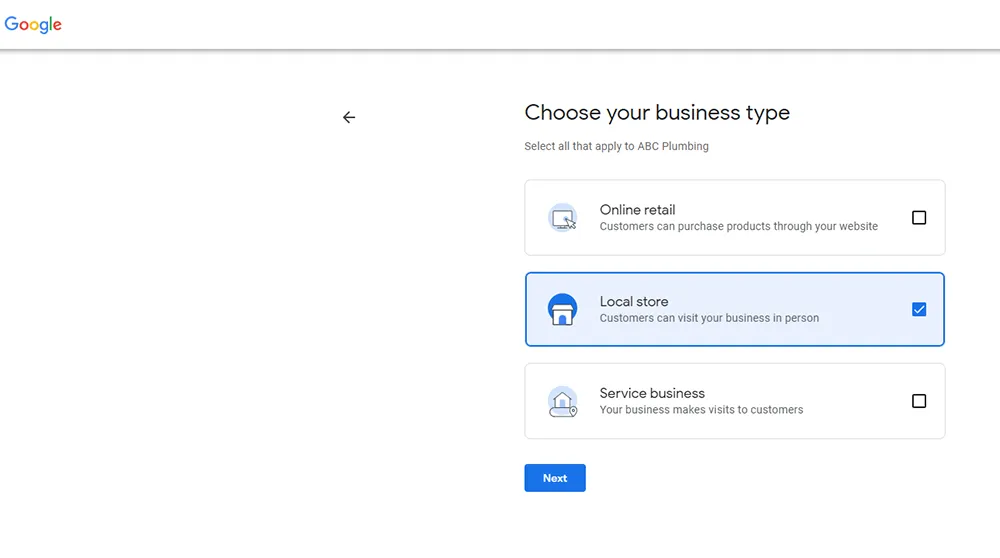1000x558 pixels.
Task: Select the Service business title text
Action: coord(652,393)
